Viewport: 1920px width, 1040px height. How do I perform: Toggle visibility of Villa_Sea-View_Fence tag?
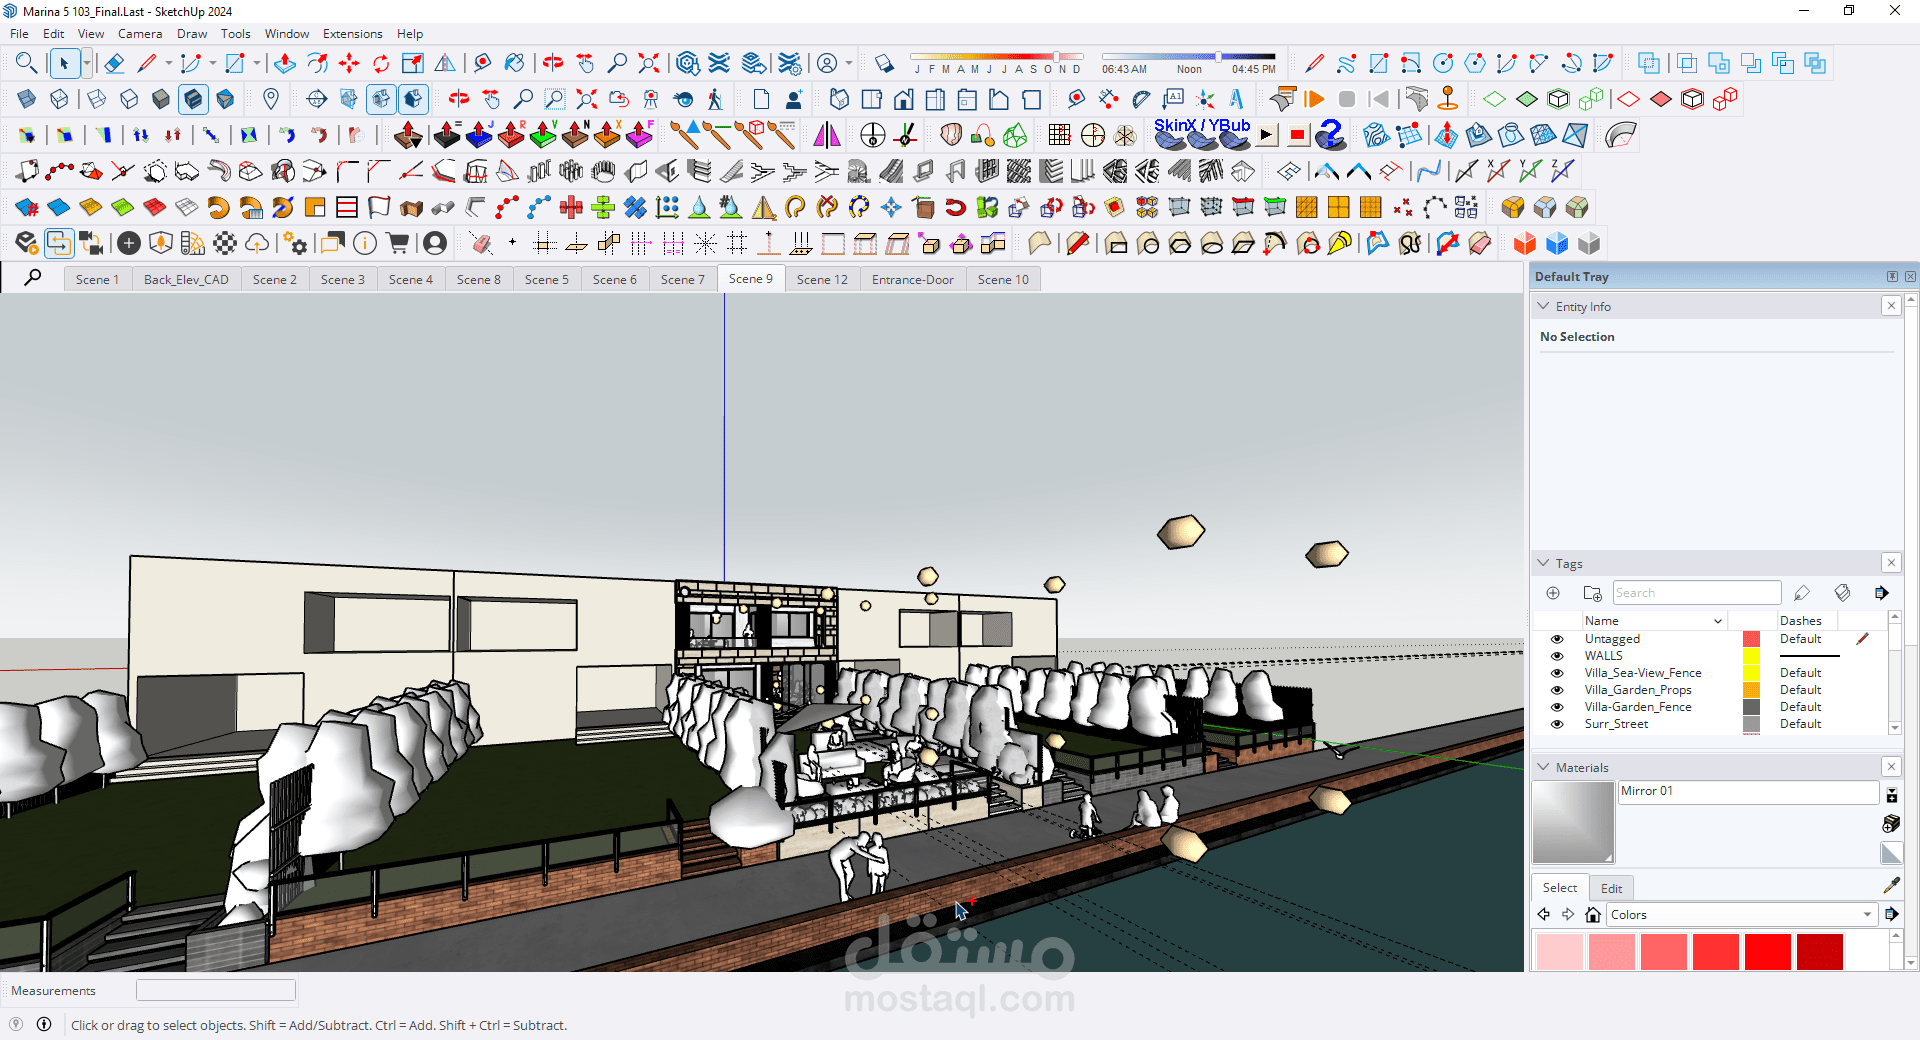pyautogui.click(x=1557, y=673)
